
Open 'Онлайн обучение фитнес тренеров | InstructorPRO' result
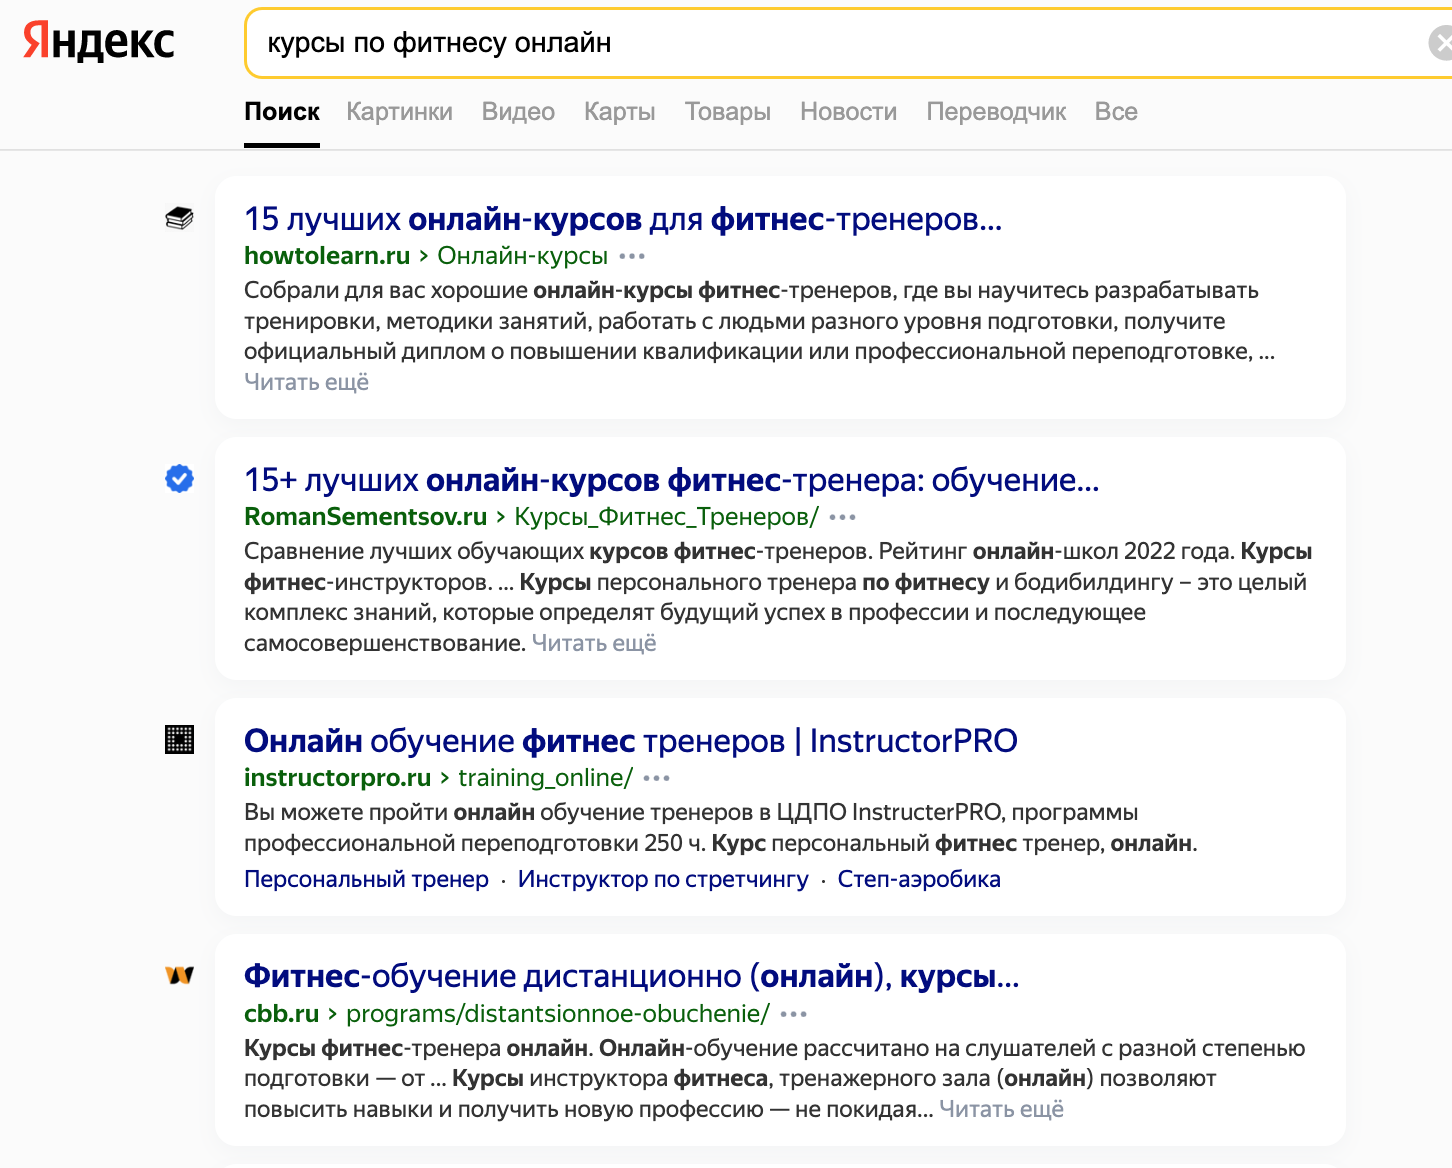[x=630, y=741]
